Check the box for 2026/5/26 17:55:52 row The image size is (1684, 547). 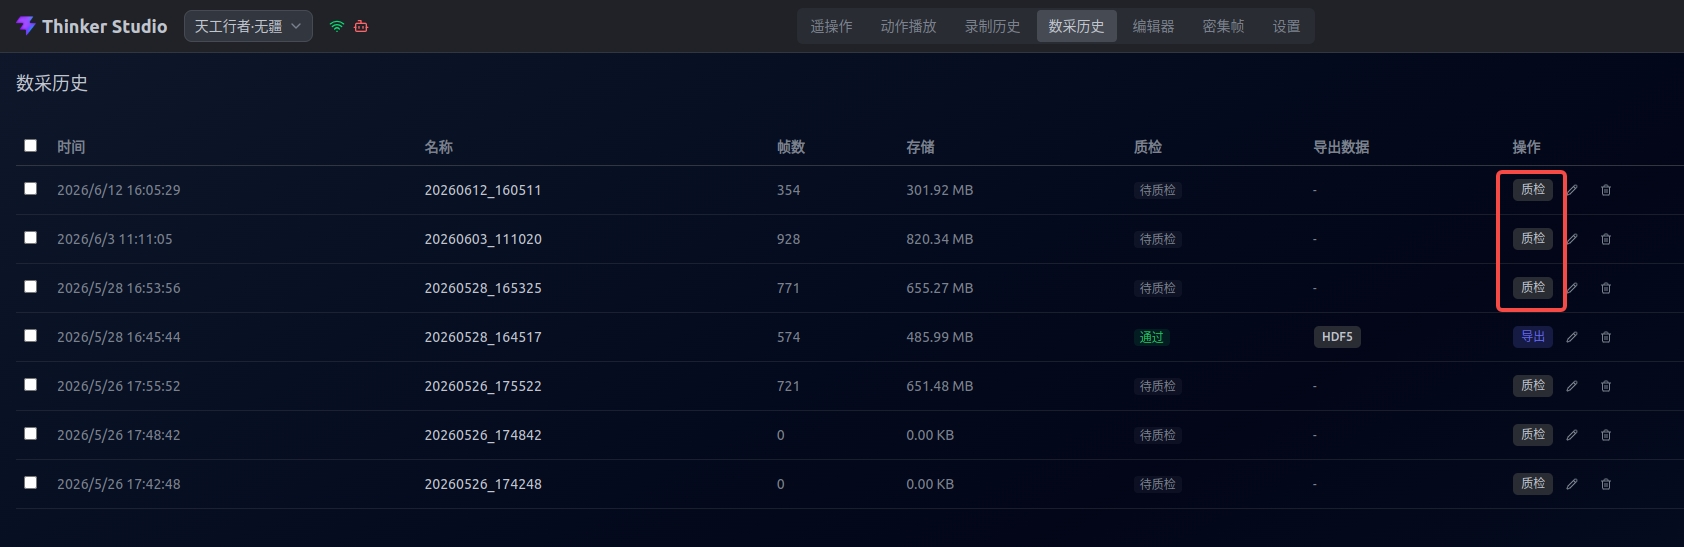coord(31,385)
